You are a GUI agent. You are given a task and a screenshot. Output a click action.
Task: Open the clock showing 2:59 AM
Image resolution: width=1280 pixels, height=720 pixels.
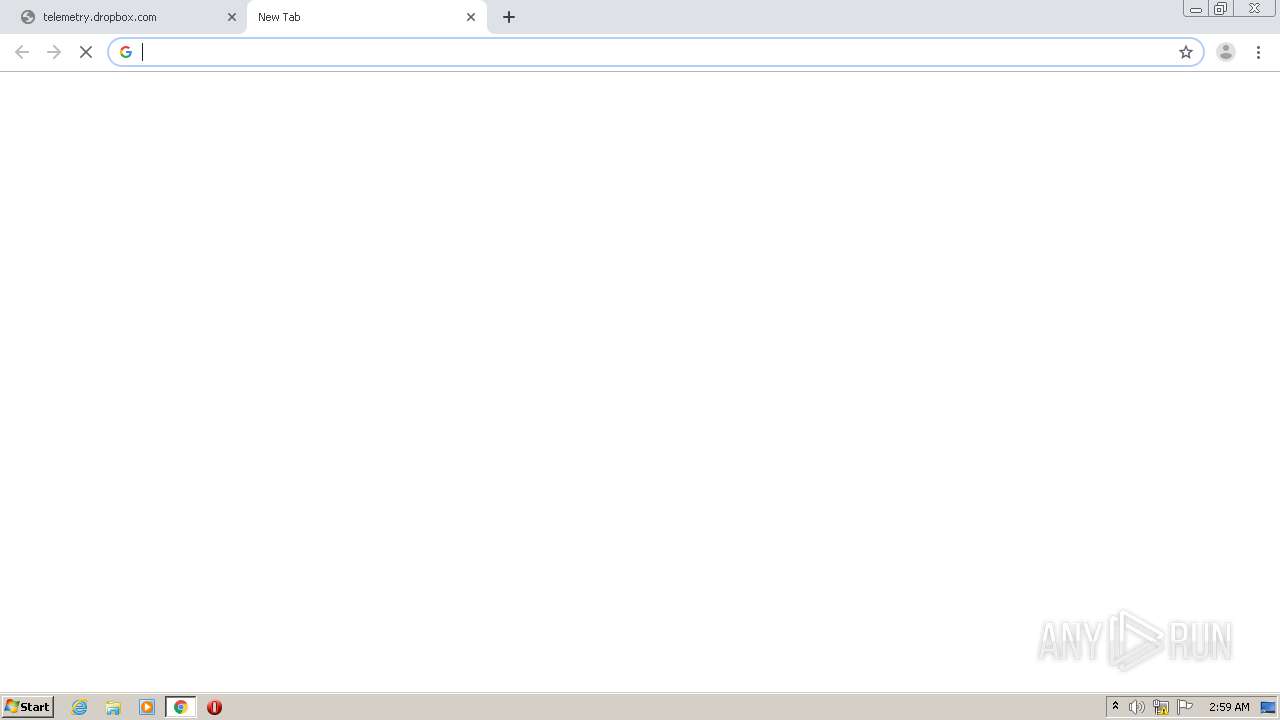click(x=1229, y=707)
